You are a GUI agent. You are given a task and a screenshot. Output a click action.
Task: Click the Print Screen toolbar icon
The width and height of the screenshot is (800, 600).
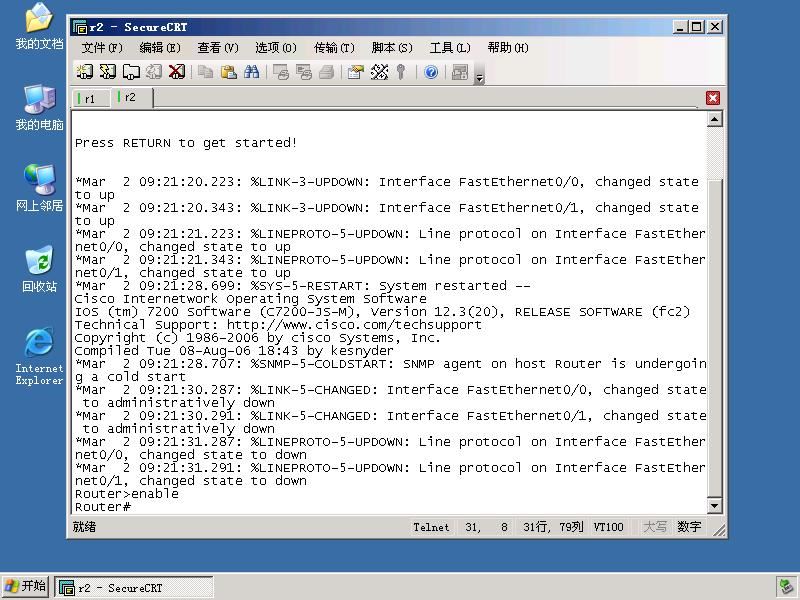pos(281,72)
